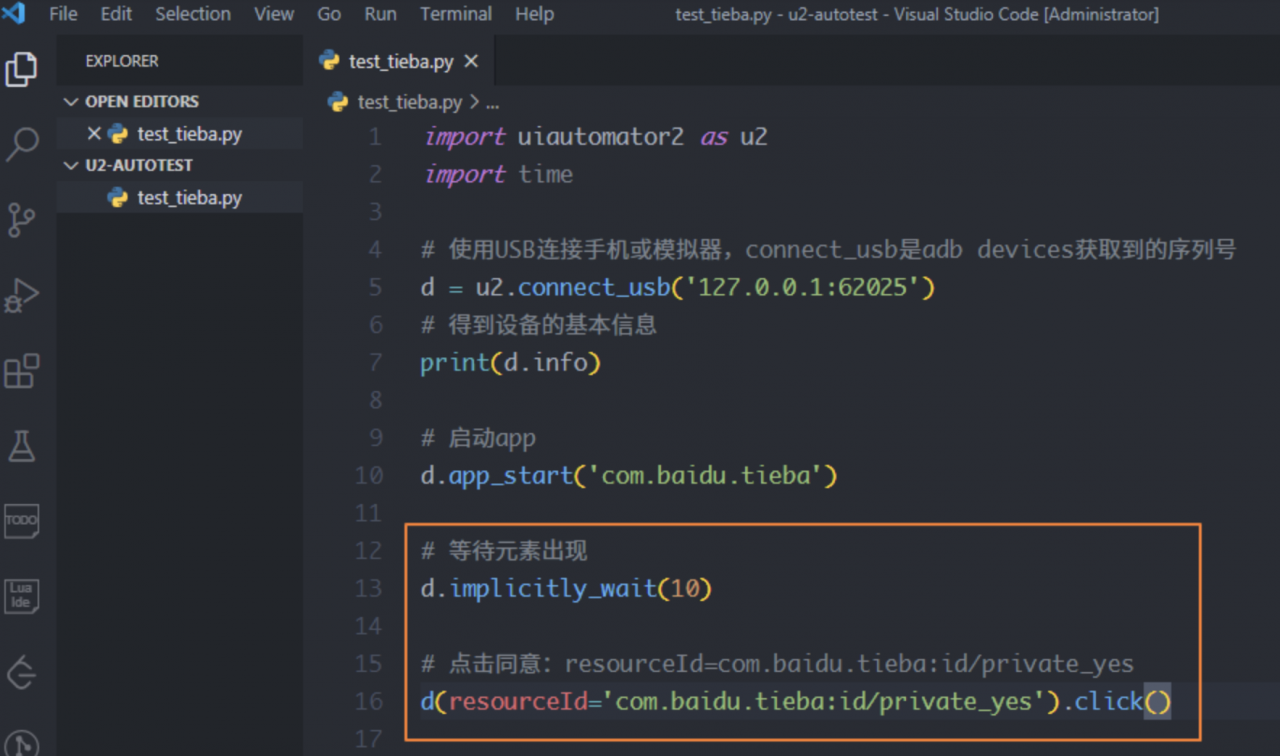
Task: Open the Terminal menu
Action: coord(456,15)
